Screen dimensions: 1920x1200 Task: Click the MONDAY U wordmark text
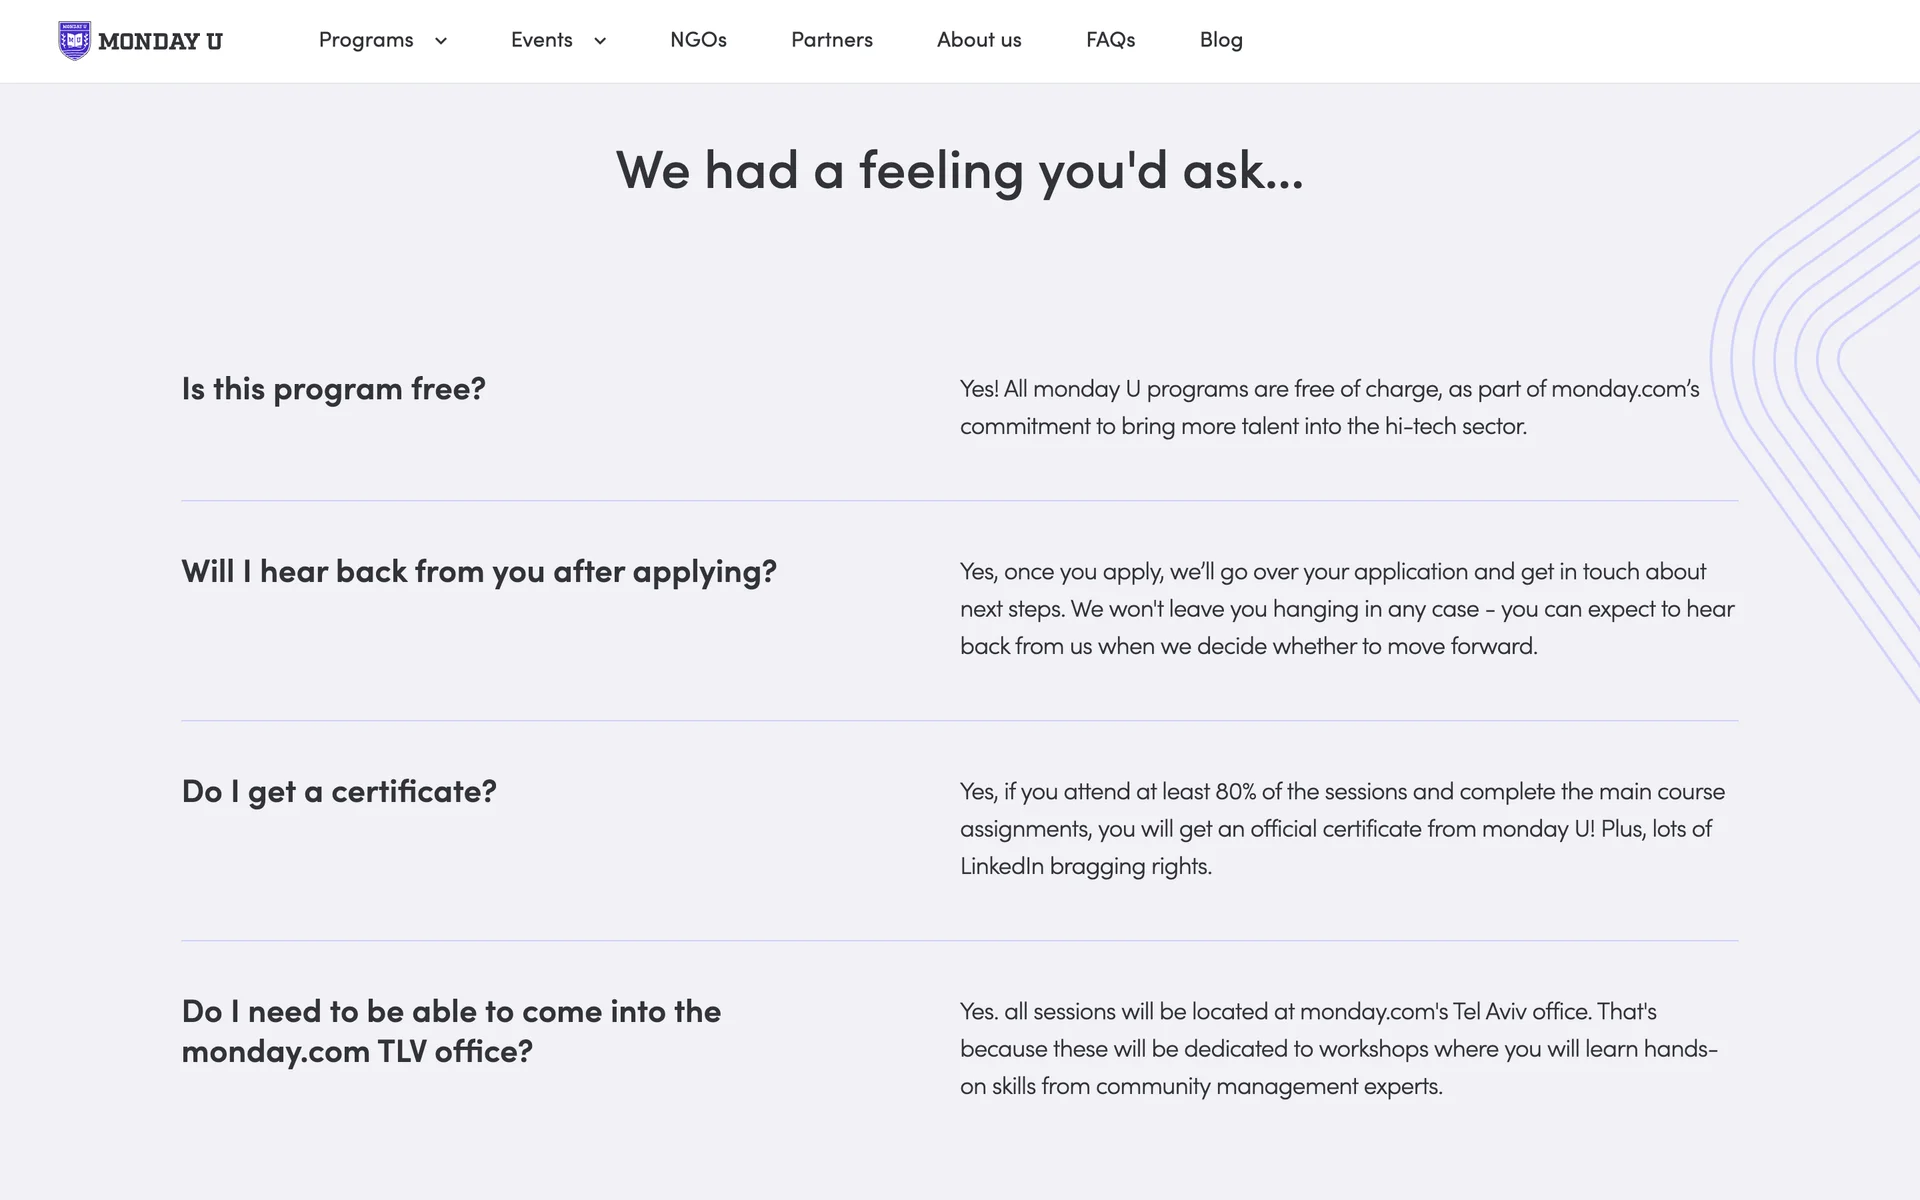click(x=160, y=42)
